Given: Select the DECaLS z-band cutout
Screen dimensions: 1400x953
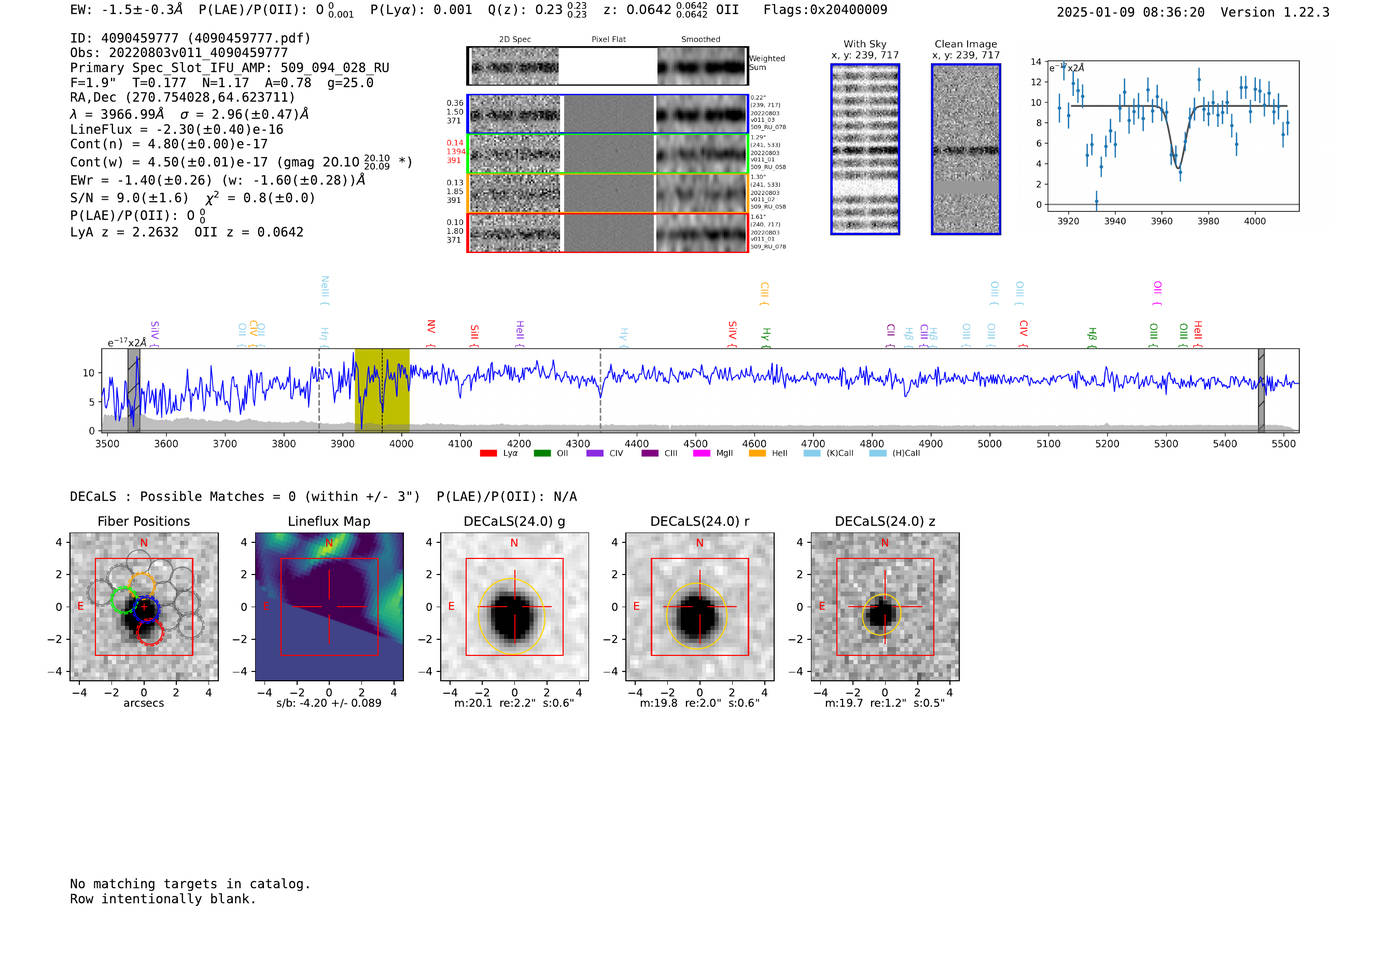Looking at the screenshot, I should pos(884,607).
